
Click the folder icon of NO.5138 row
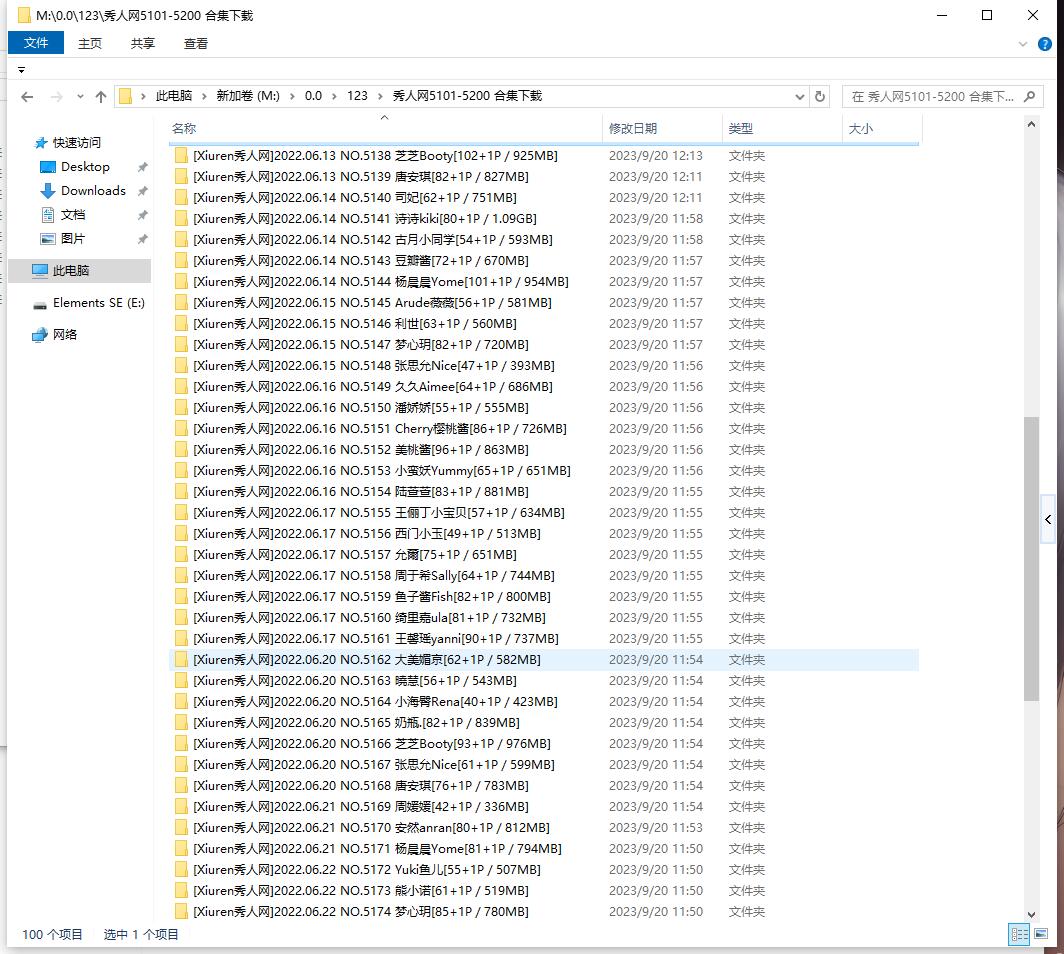pos(181,155)
